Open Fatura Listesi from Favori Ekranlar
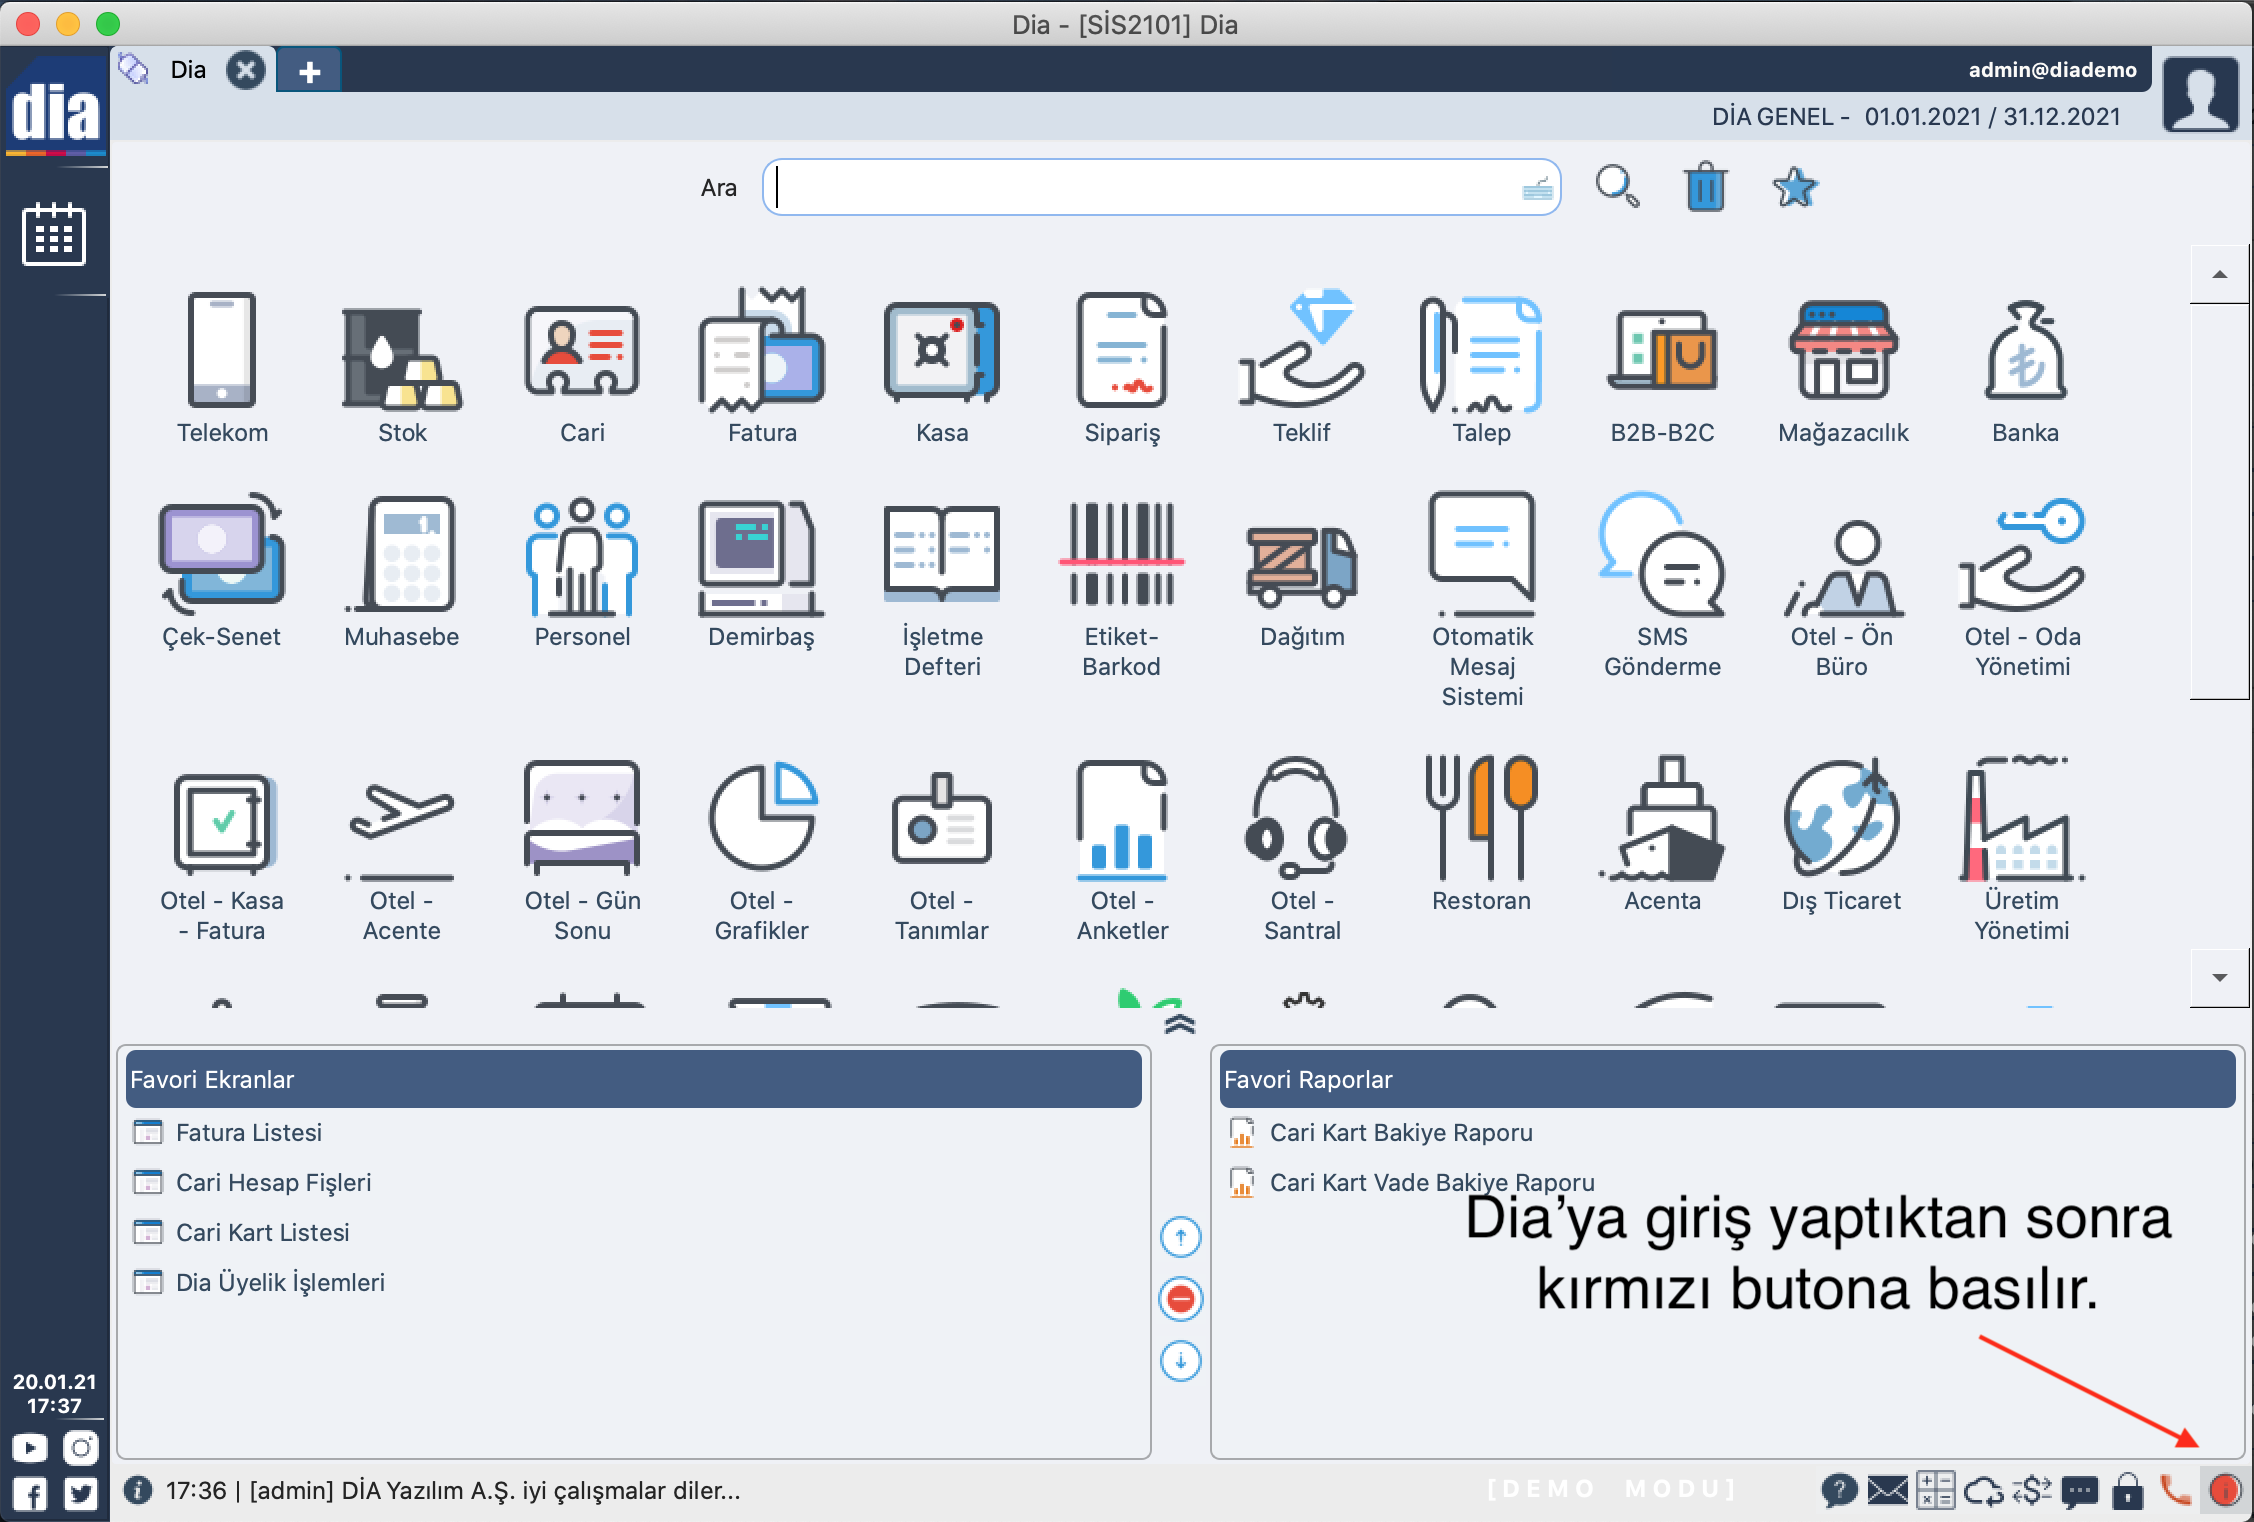2254x1522 pixels. point(248,1133)
